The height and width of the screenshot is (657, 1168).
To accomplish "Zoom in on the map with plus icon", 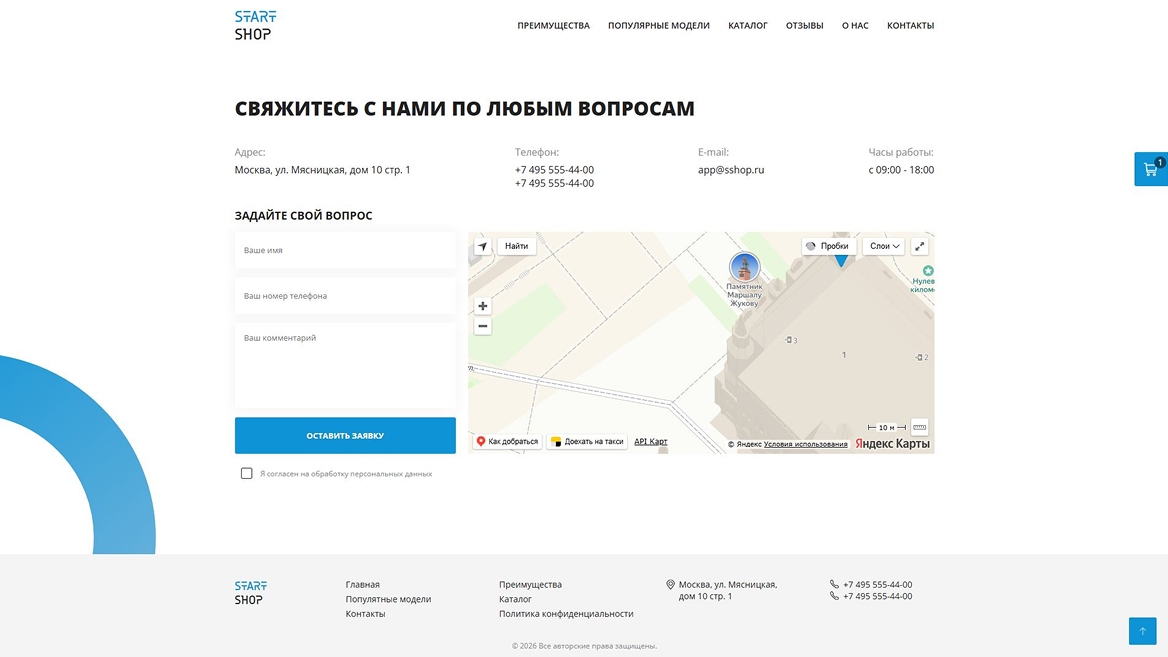I will [482, 305].
